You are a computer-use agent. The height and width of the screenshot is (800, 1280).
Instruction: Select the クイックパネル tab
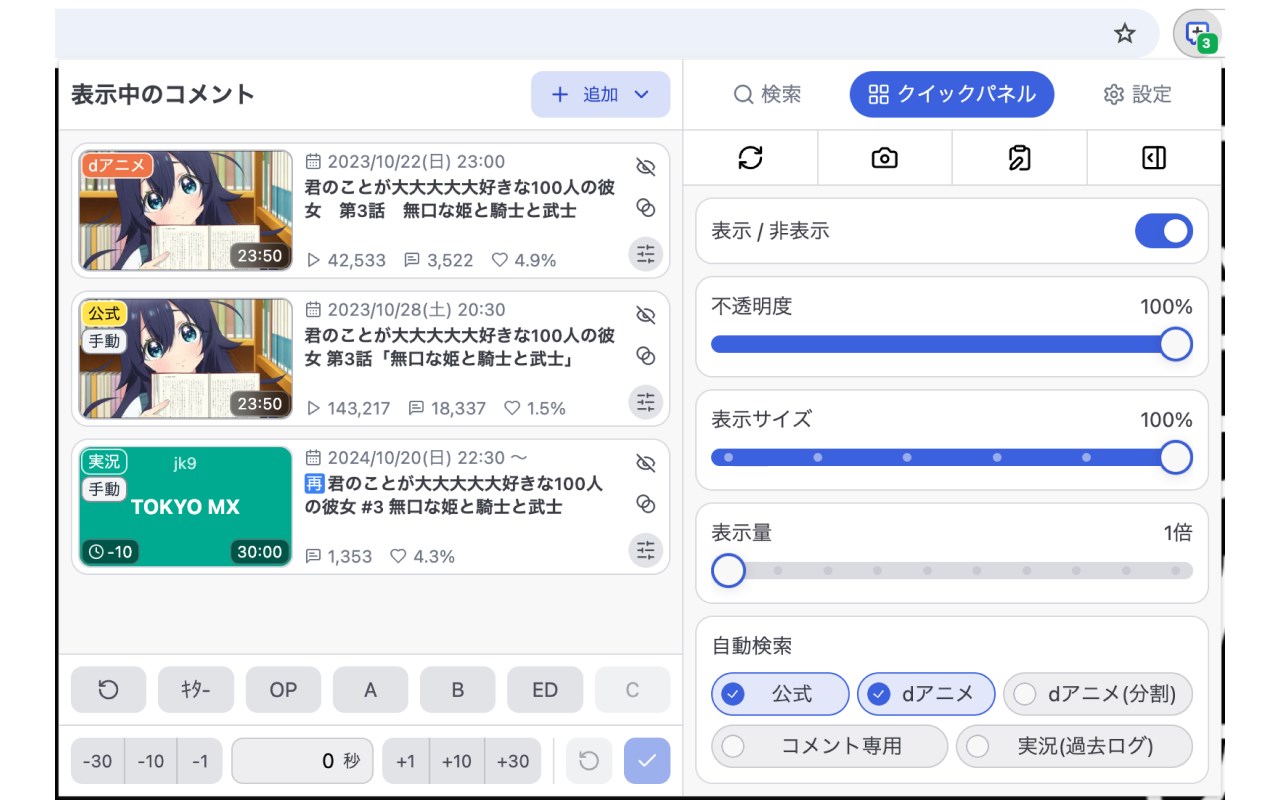click(x=951, y=95)
